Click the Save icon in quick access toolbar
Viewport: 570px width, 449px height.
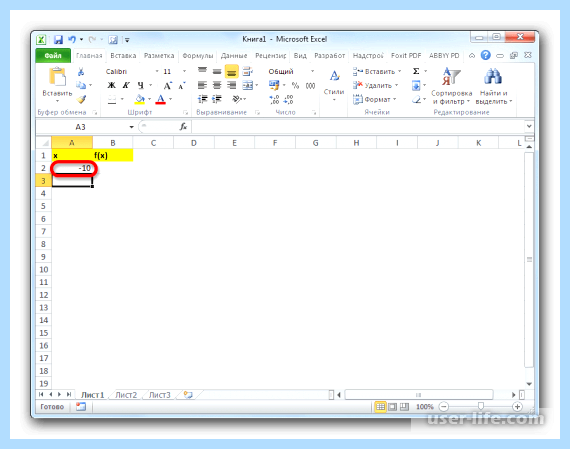58,39
